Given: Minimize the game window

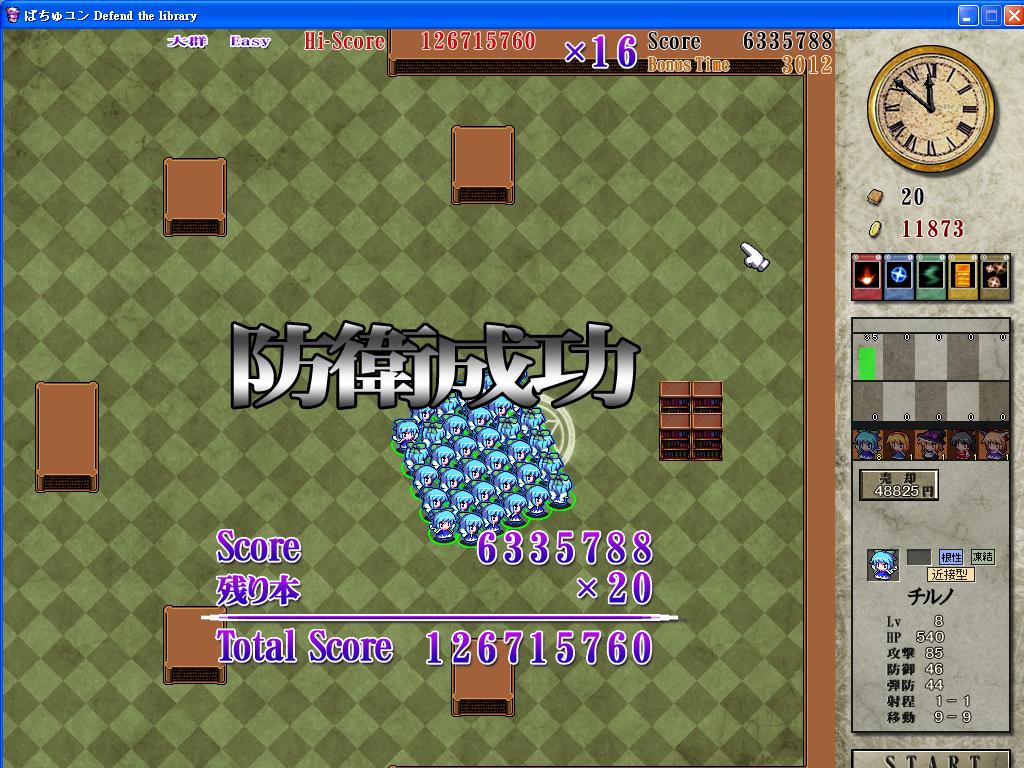Looking at the screenshot, I should (968, 15).
